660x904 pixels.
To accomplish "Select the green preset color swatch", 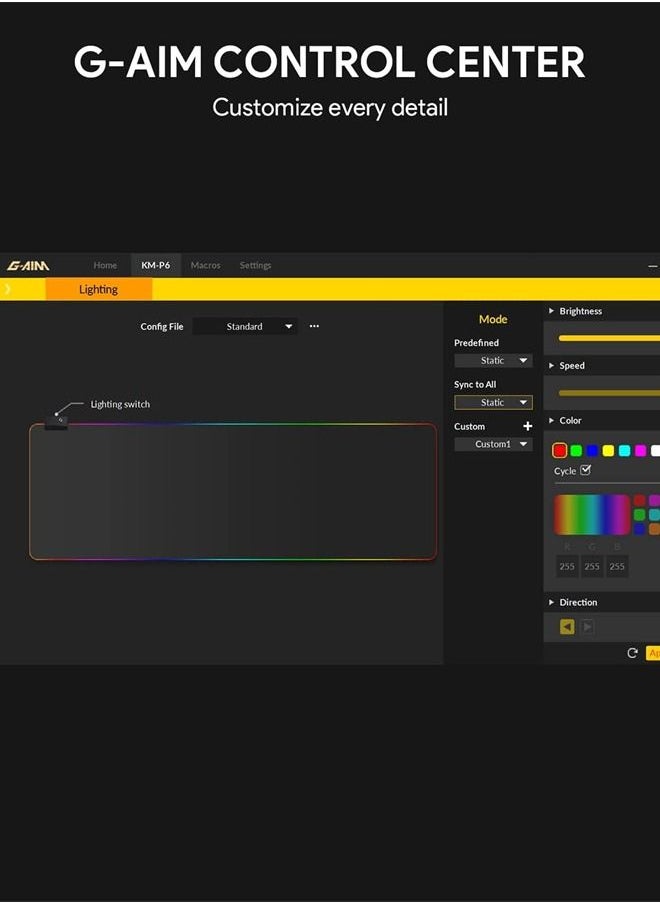I will coord(576,451).
